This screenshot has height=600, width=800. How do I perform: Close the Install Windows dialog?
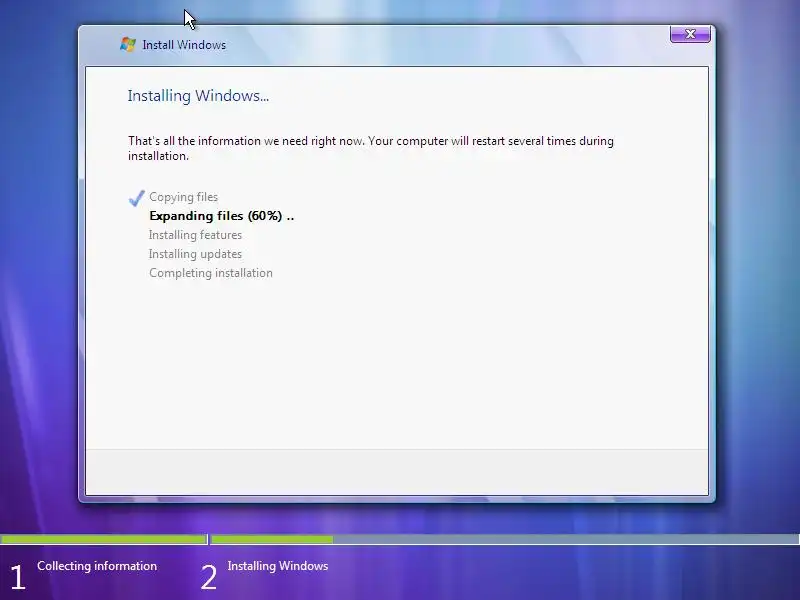click(x=690, y=34)
